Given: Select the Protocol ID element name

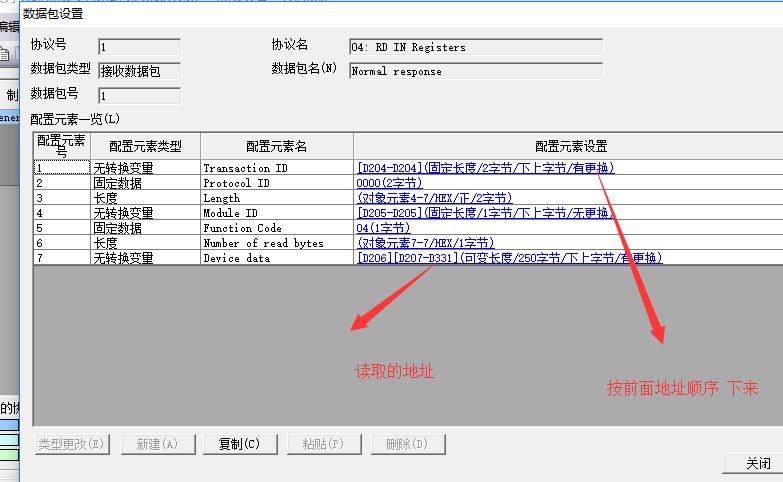Looking at the screenshot, I should click(277, 183).
